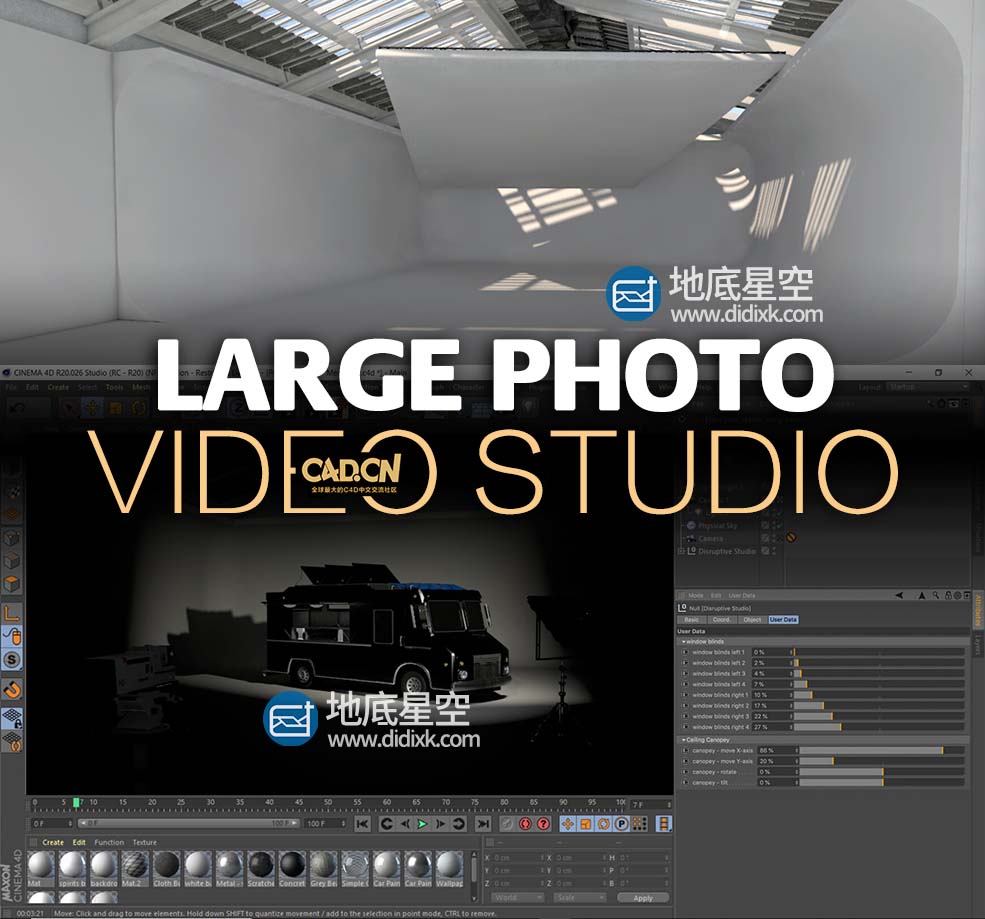Click the Apply coordinates button

(643, 898)
